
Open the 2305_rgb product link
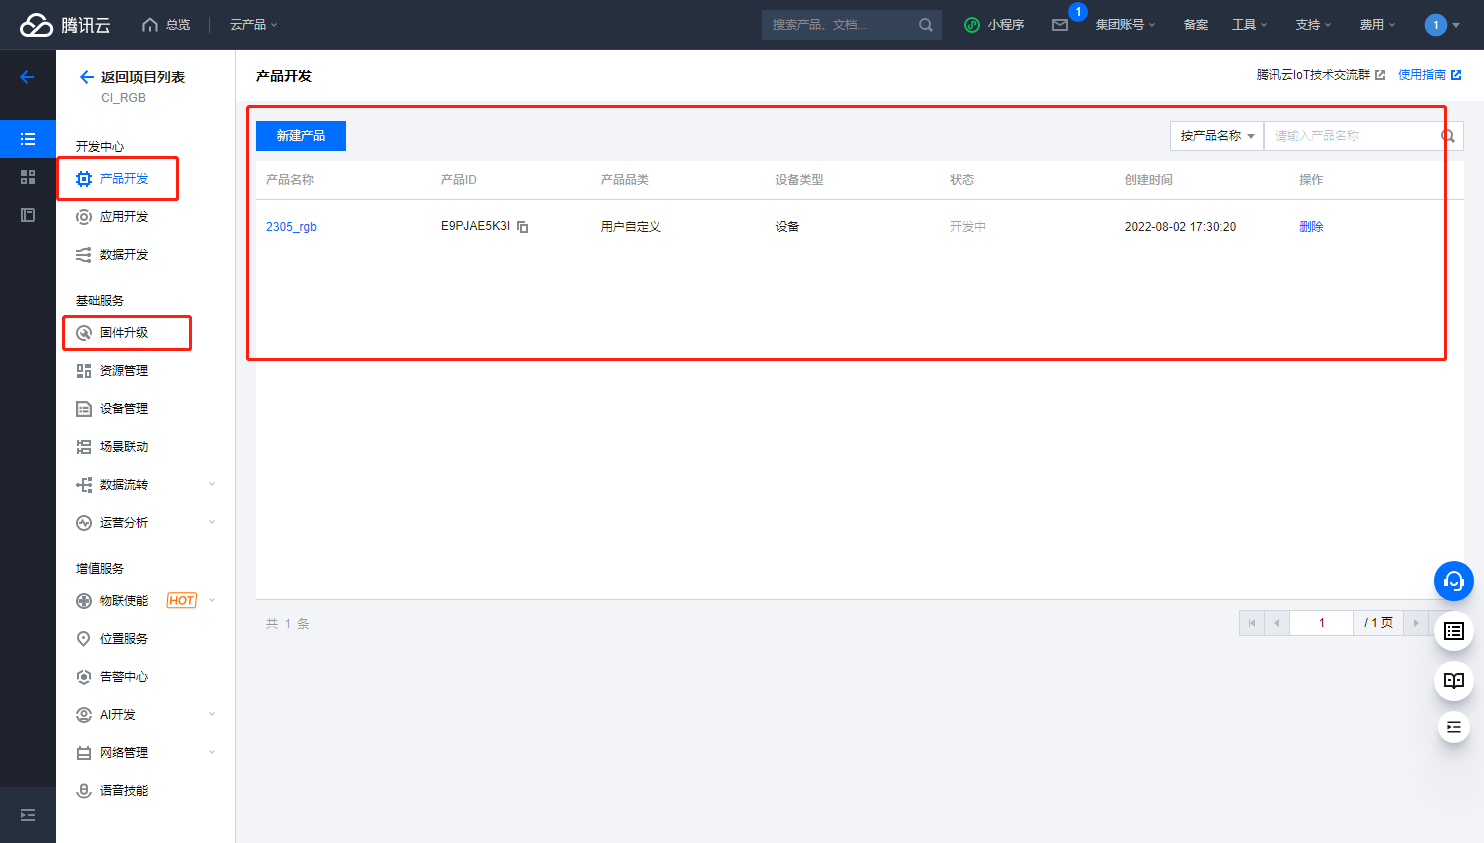tap(291, 227)
